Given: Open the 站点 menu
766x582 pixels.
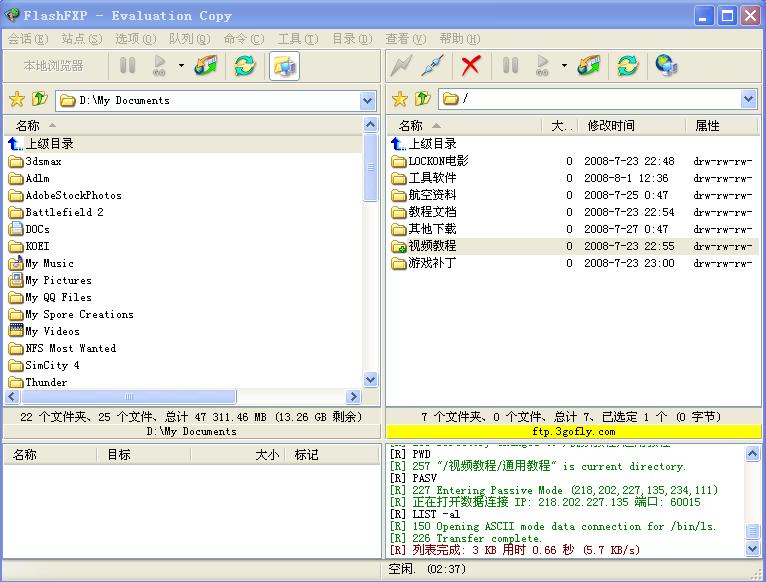Looking at the screenshot, I should pyautogui.click(x=82, y=39).
